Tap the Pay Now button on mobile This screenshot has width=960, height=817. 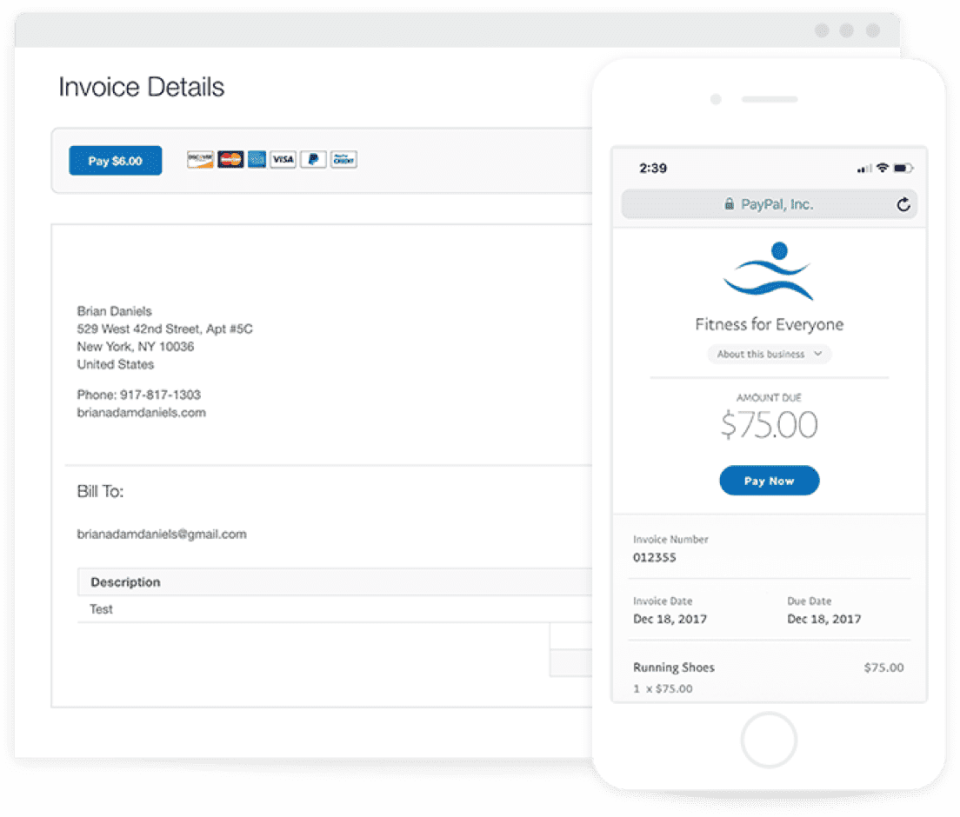pos(769,480)
